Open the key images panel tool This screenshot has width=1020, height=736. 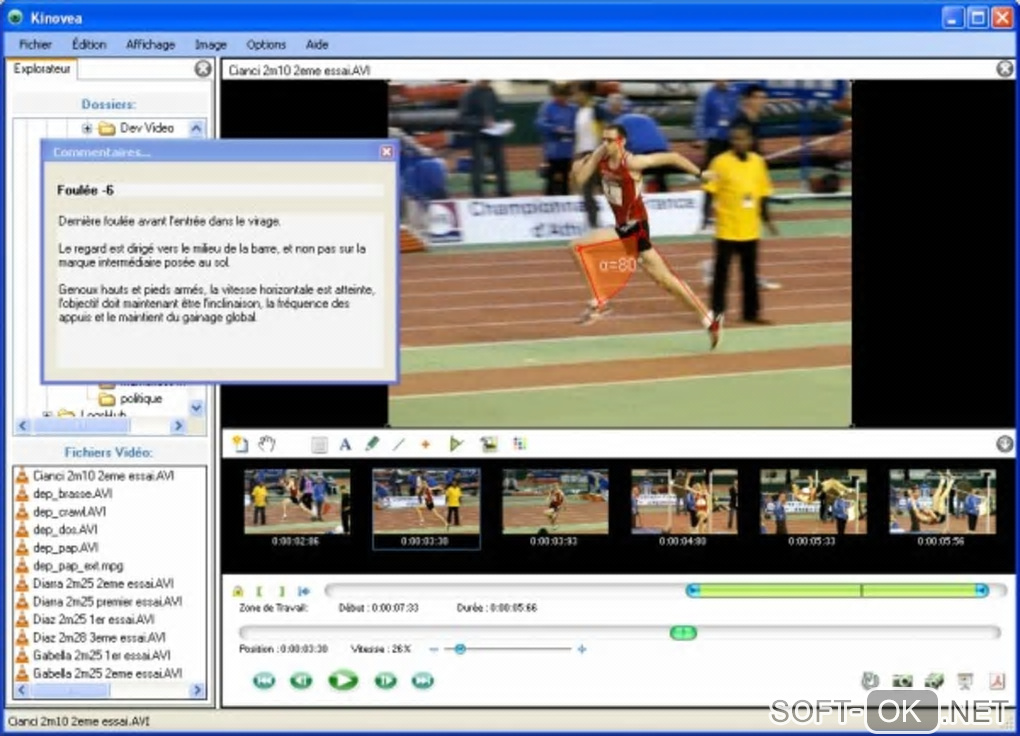[488, 444]
